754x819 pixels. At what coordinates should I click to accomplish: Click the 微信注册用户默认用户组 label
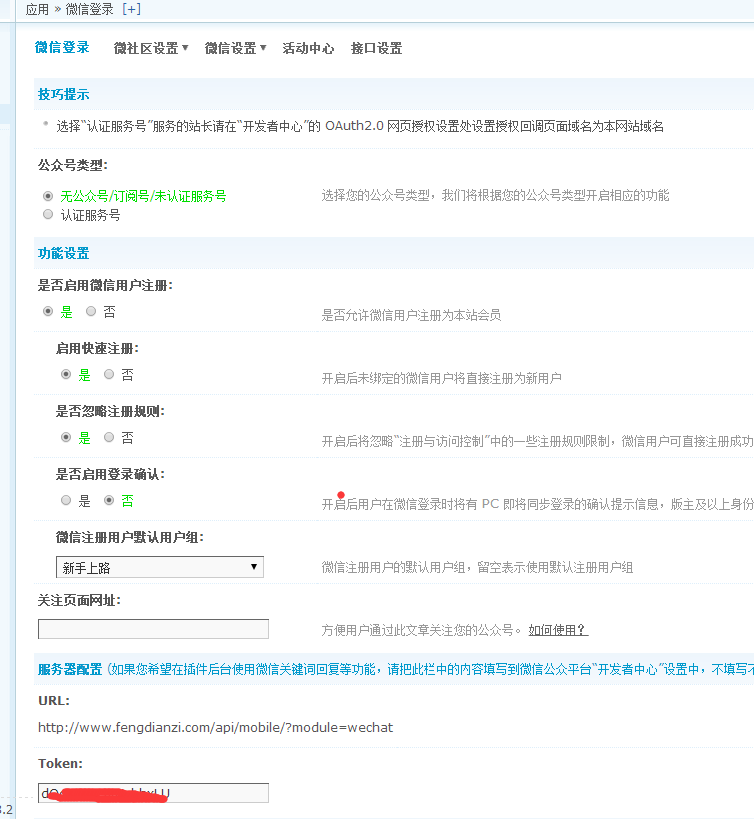[x=129, y=537]
